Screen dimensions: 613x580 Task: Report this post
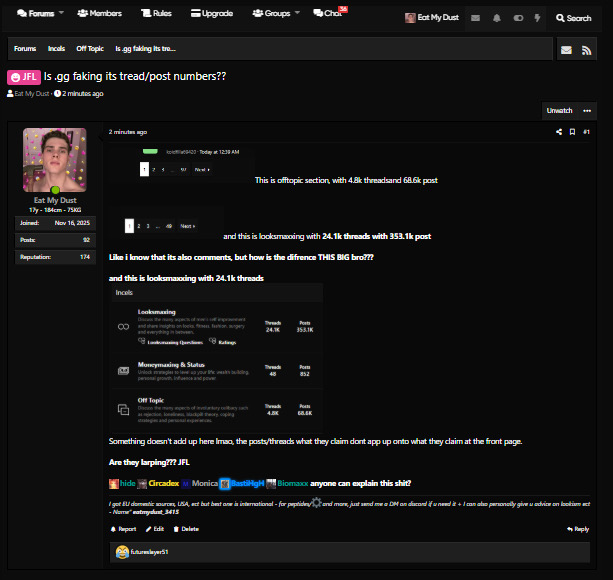click(123, 529)
